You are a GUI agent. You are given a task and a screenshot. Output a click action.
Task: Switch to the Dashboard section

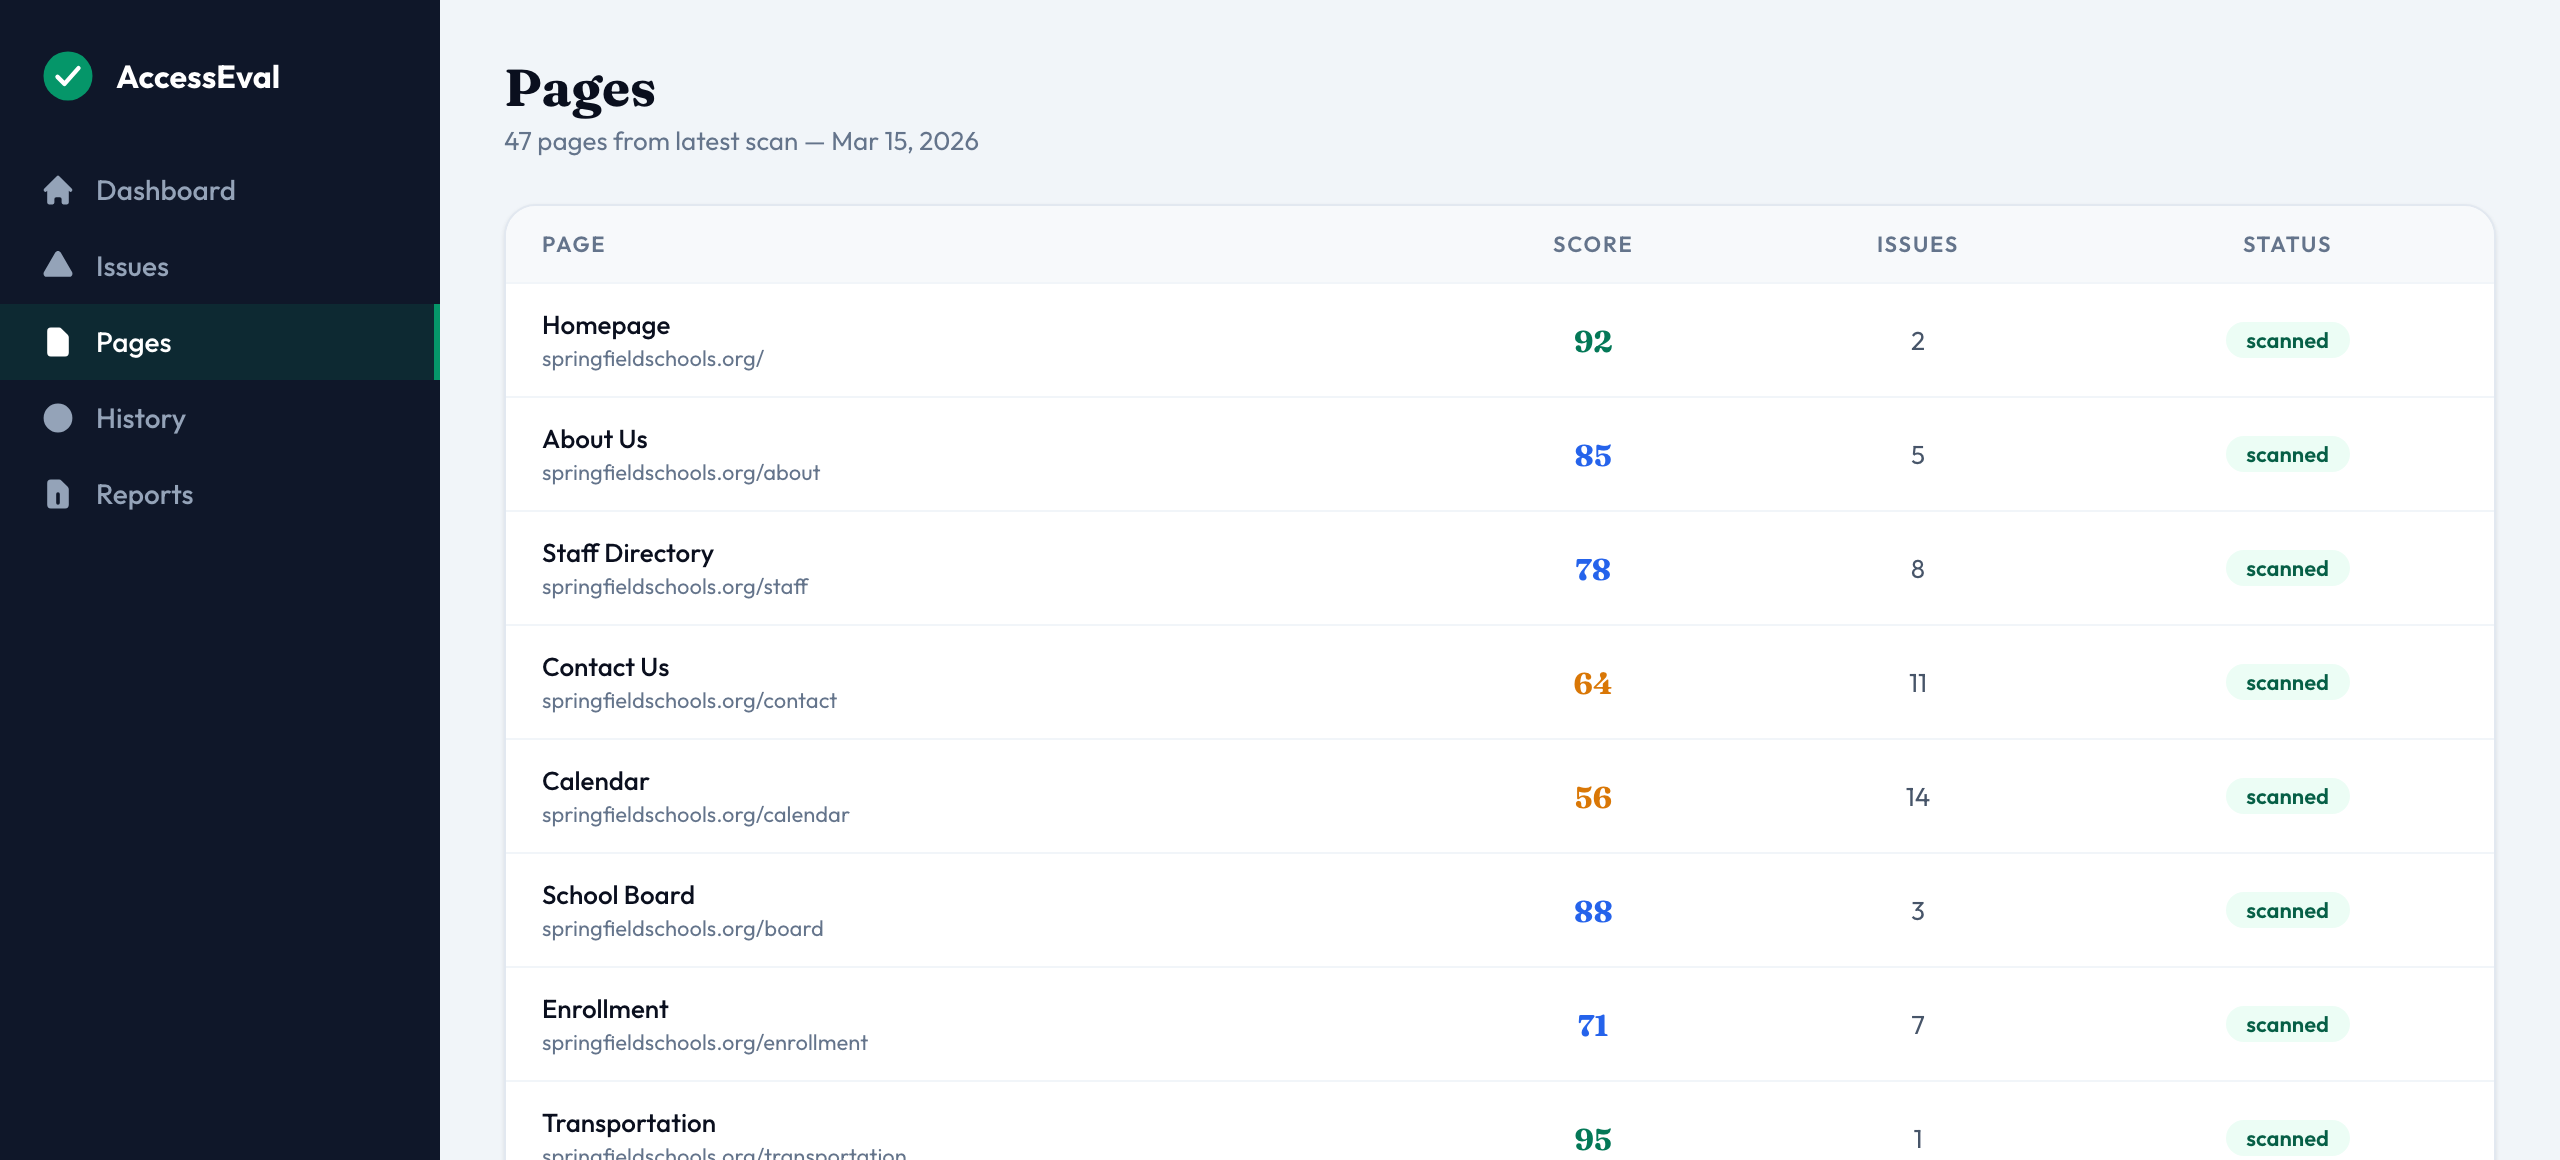point(166,190)
